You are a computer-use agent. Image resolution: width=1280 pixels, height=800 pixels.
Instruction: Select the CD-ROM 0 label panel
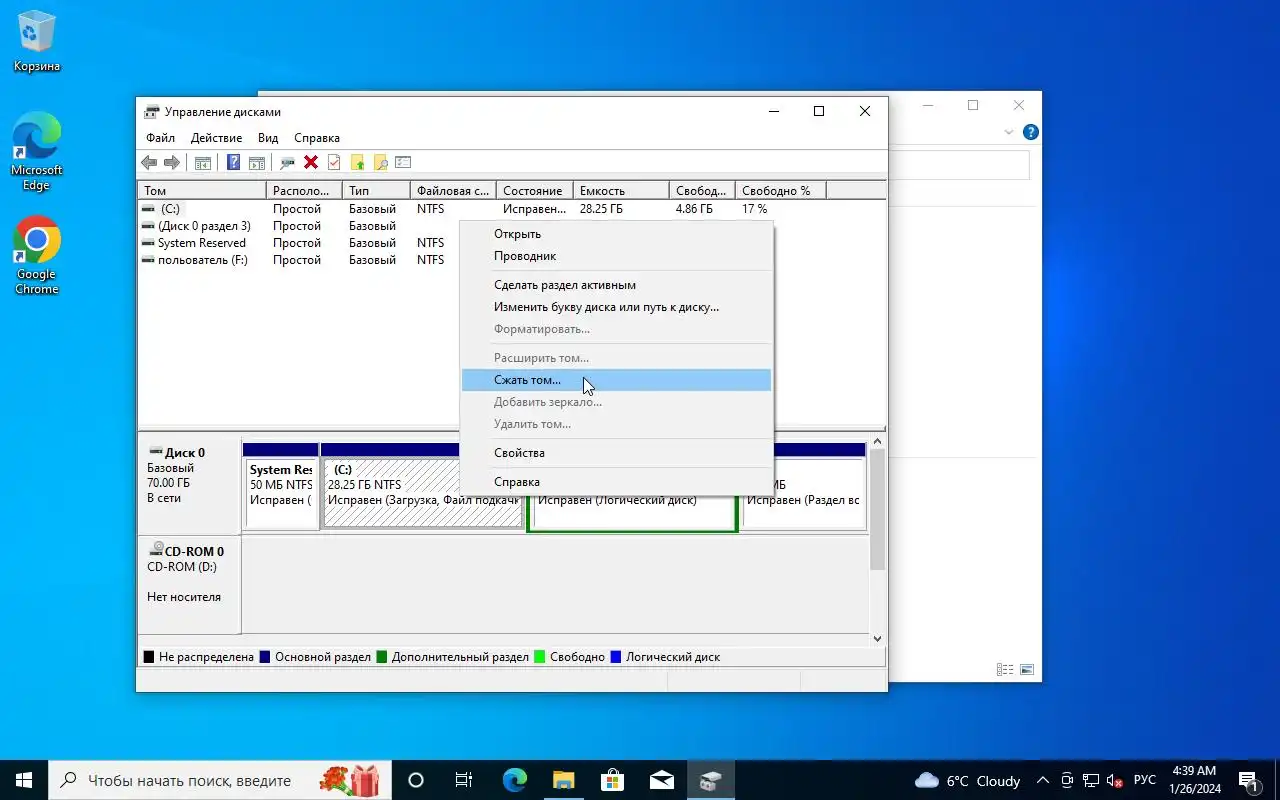click(189, 585)
